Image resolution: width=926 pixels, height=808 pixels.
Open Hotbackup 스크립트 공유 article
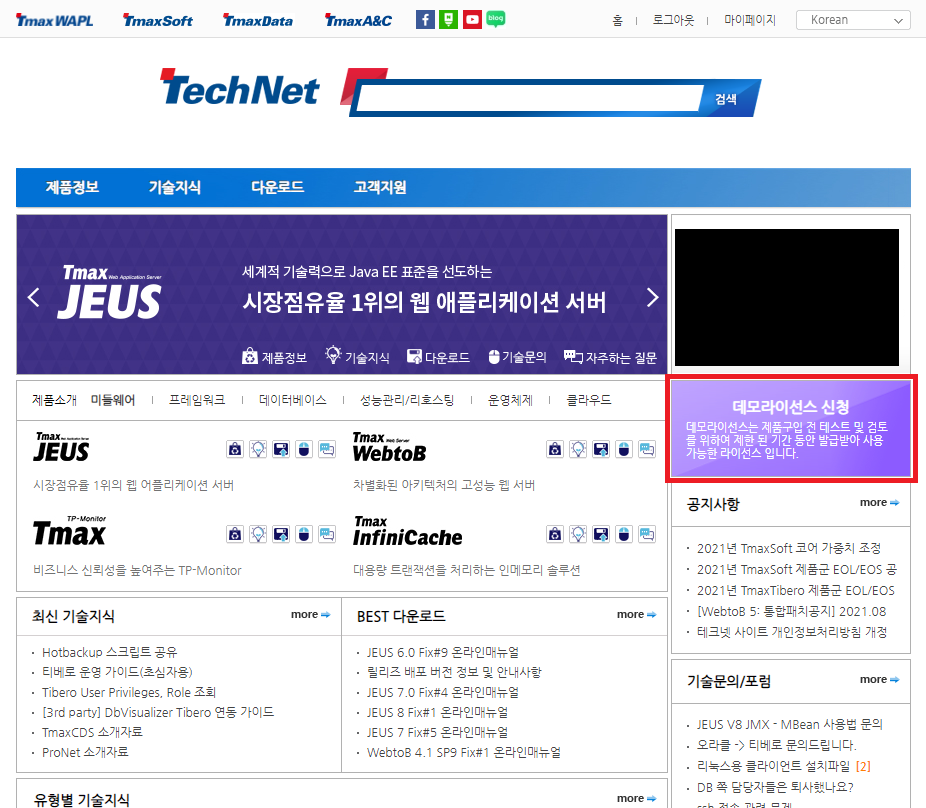(110, 653)
